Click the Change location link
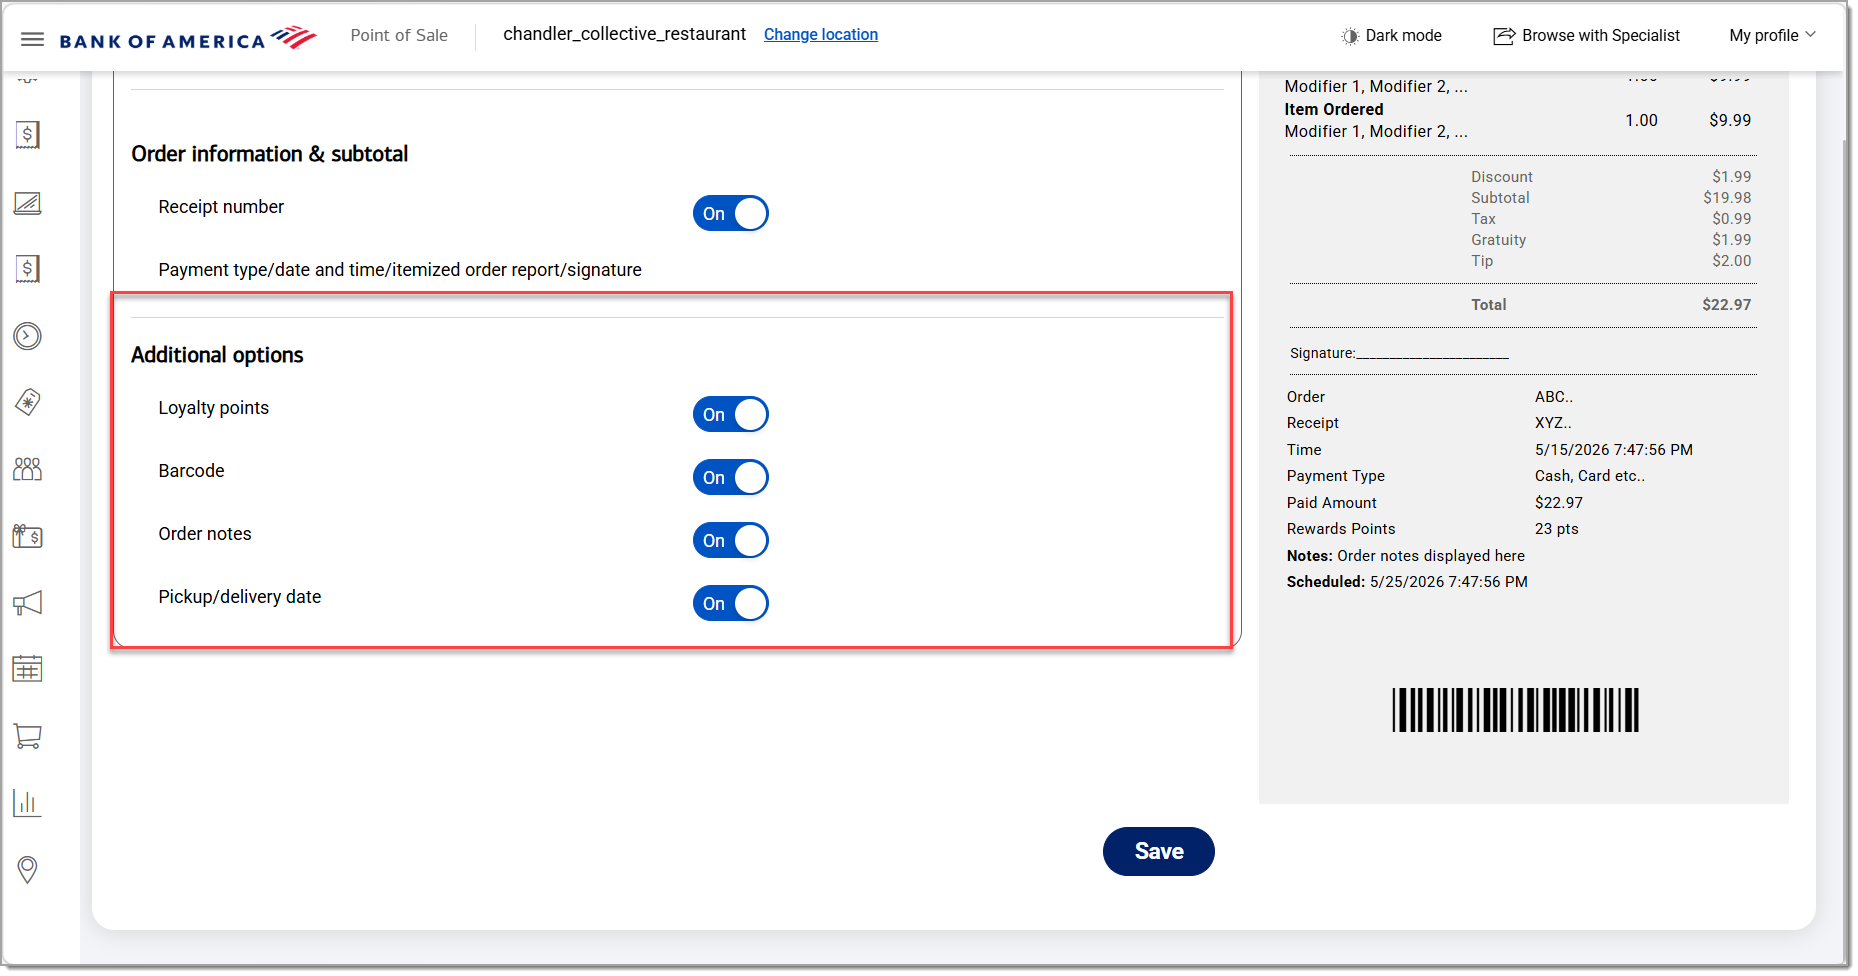This screenshot has width=1858, height=976. [x=821, y=34]
